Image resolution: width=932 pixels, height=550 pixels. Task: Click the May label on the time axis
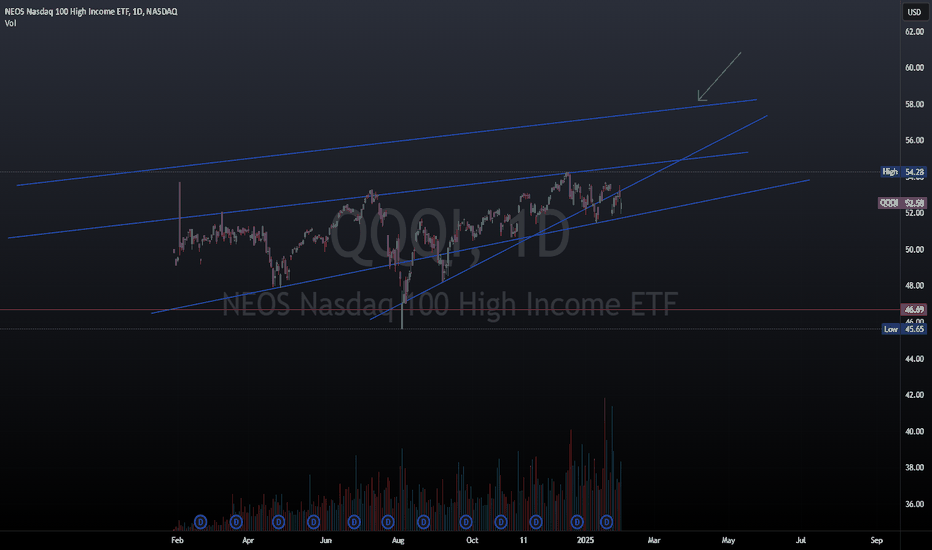tap(728, 540)
